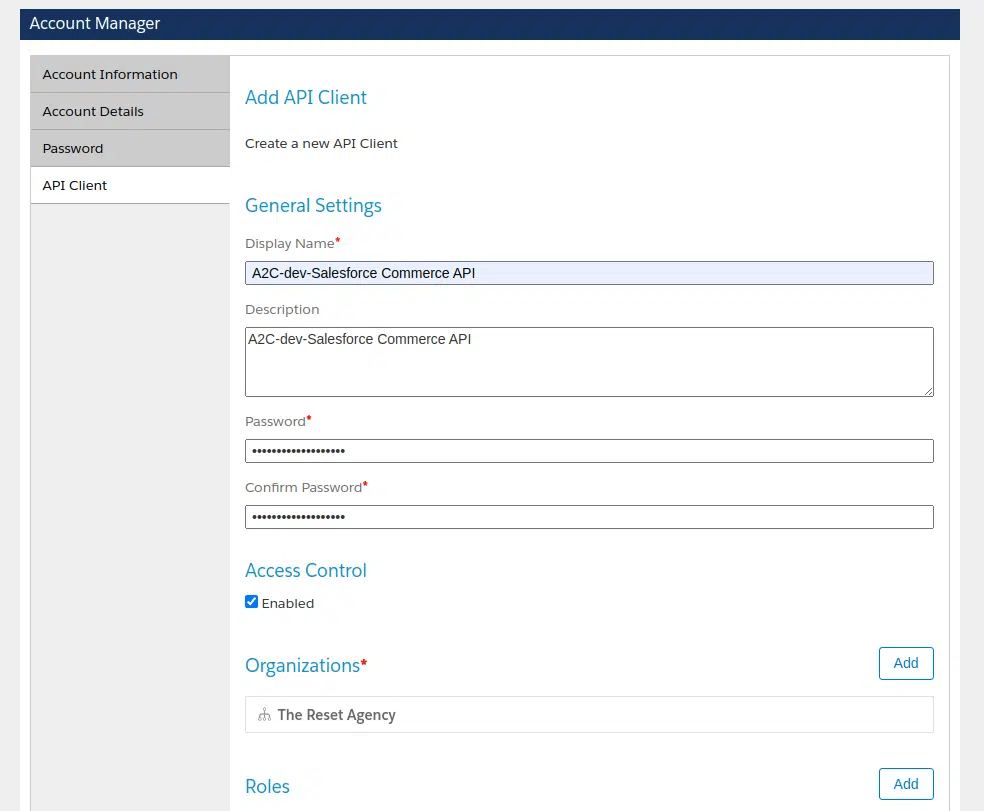Click Add next to Roles
The width and height of the screenshot is (984, 811).
(x=905, y=784)
